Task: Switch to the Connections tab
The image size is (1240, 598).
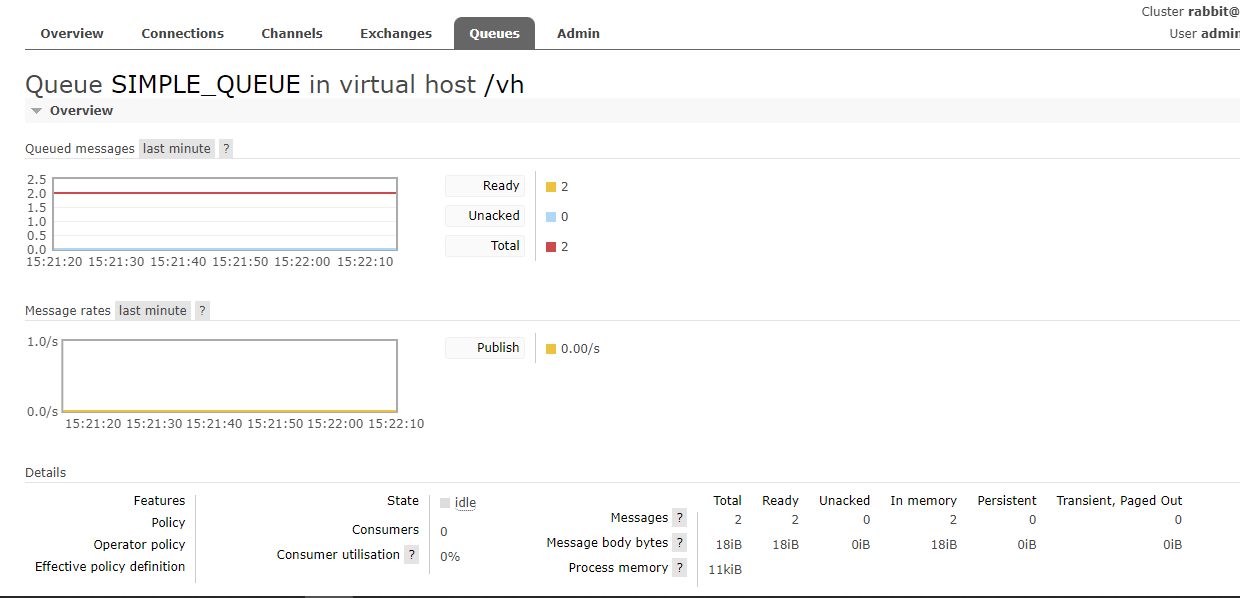Action: (183, 33)
